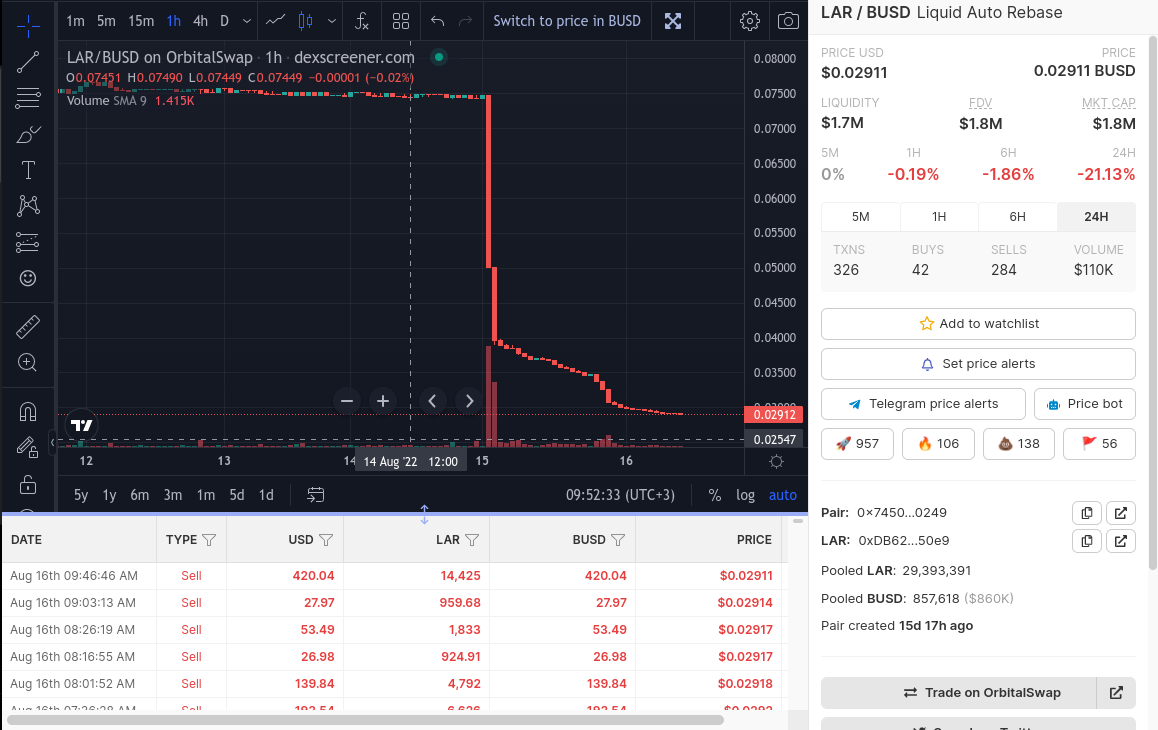Select the text annotation tool
Image resolution: width=1158 pixels, height=730 pixels.
(28, 170)
